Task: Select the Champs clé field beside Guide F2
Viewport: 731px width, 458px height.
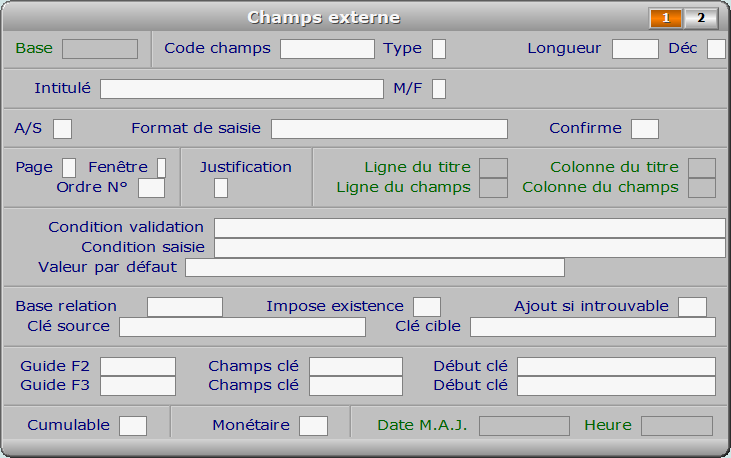Action: tap(356, 367)
